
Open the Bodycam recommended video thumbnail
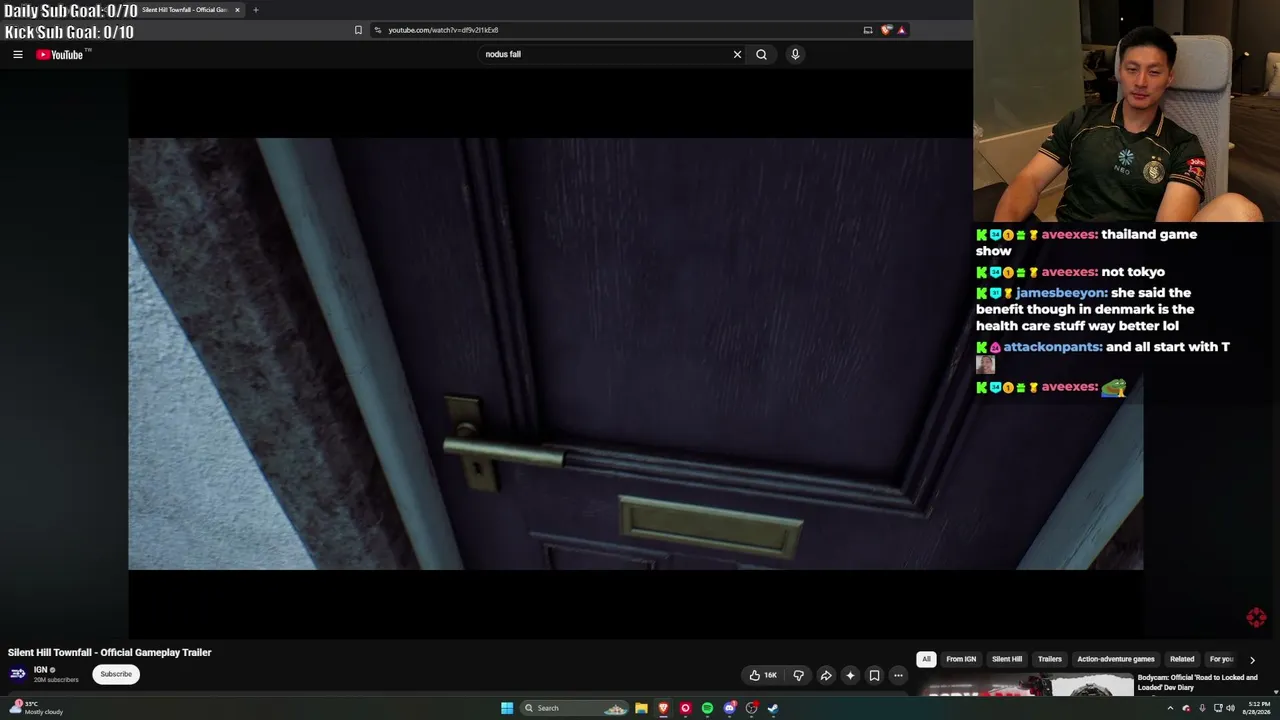click(x=1026, y=684)
